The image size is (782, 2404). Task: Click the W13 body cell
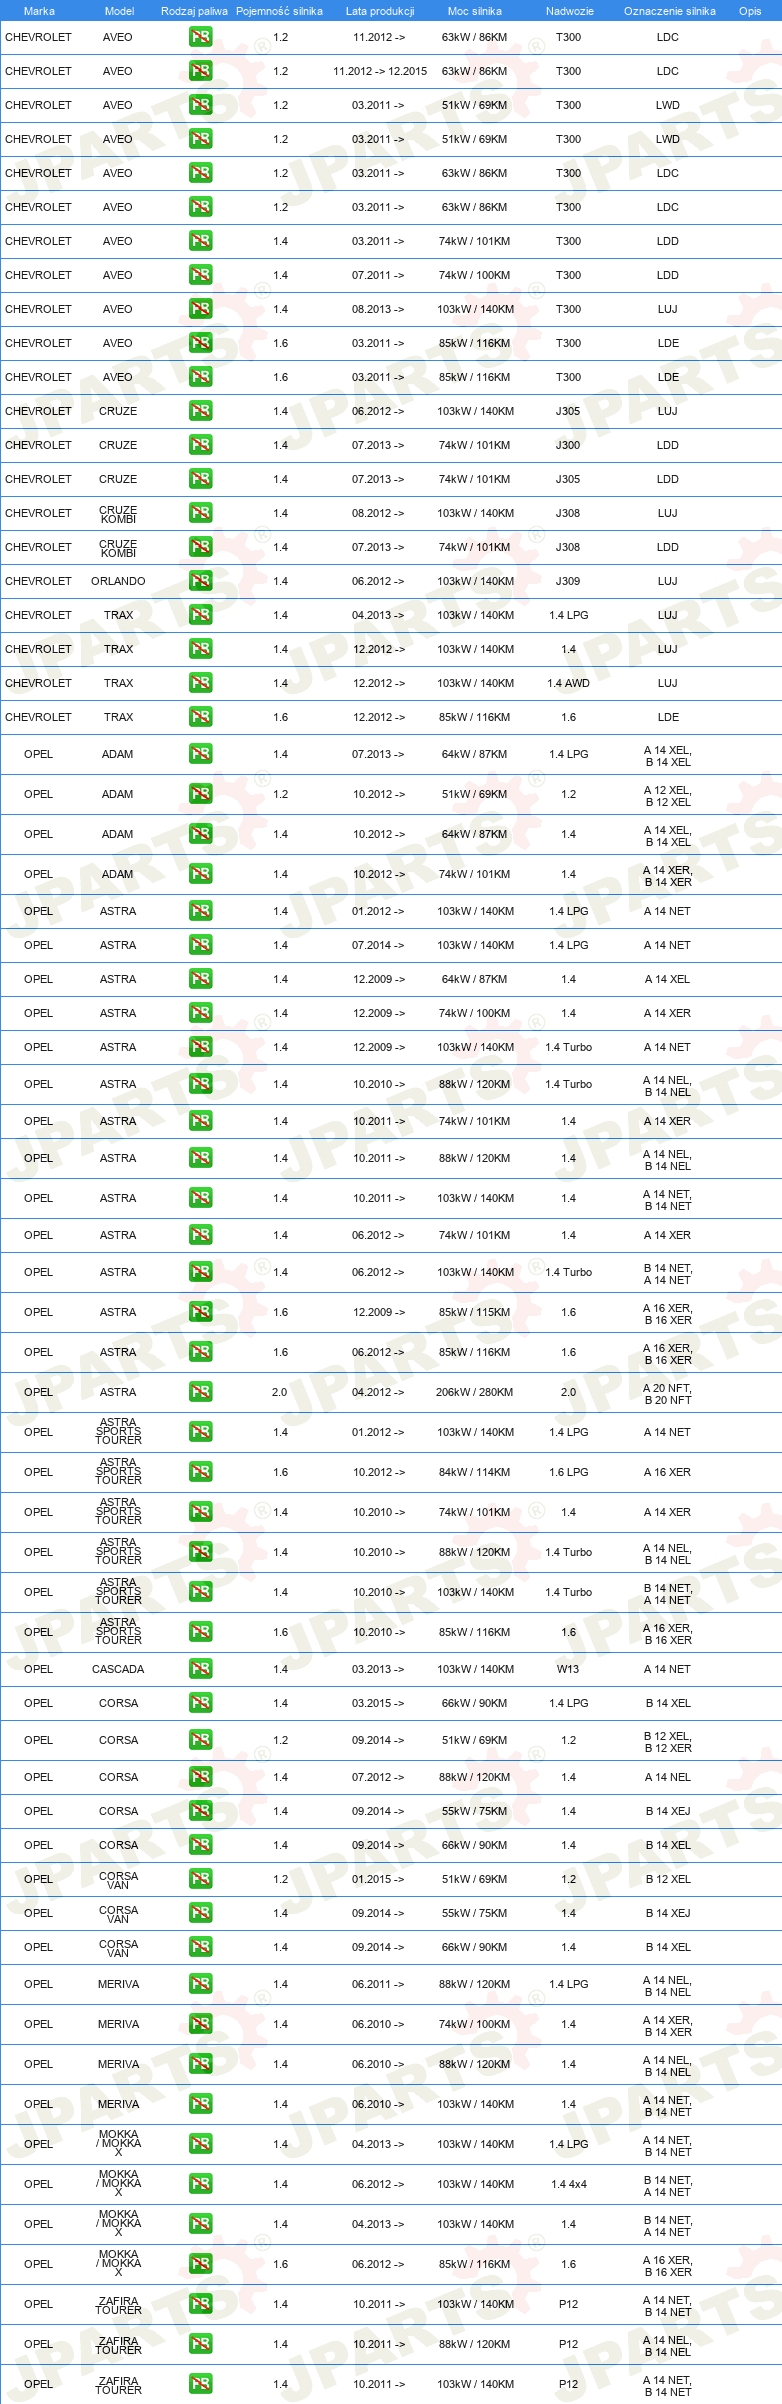[568, 1669]
